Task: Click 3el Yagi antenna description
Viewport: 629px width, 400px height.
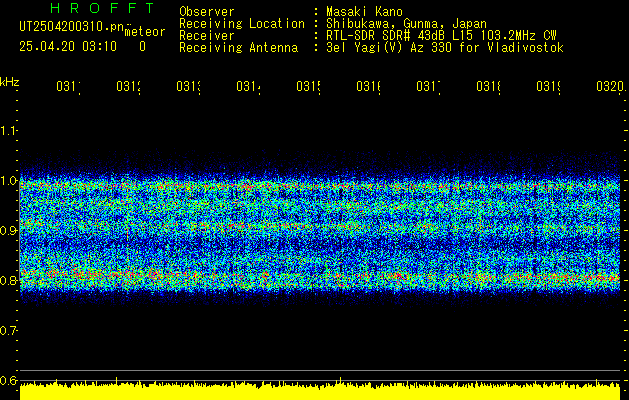Action: (445, 48)
